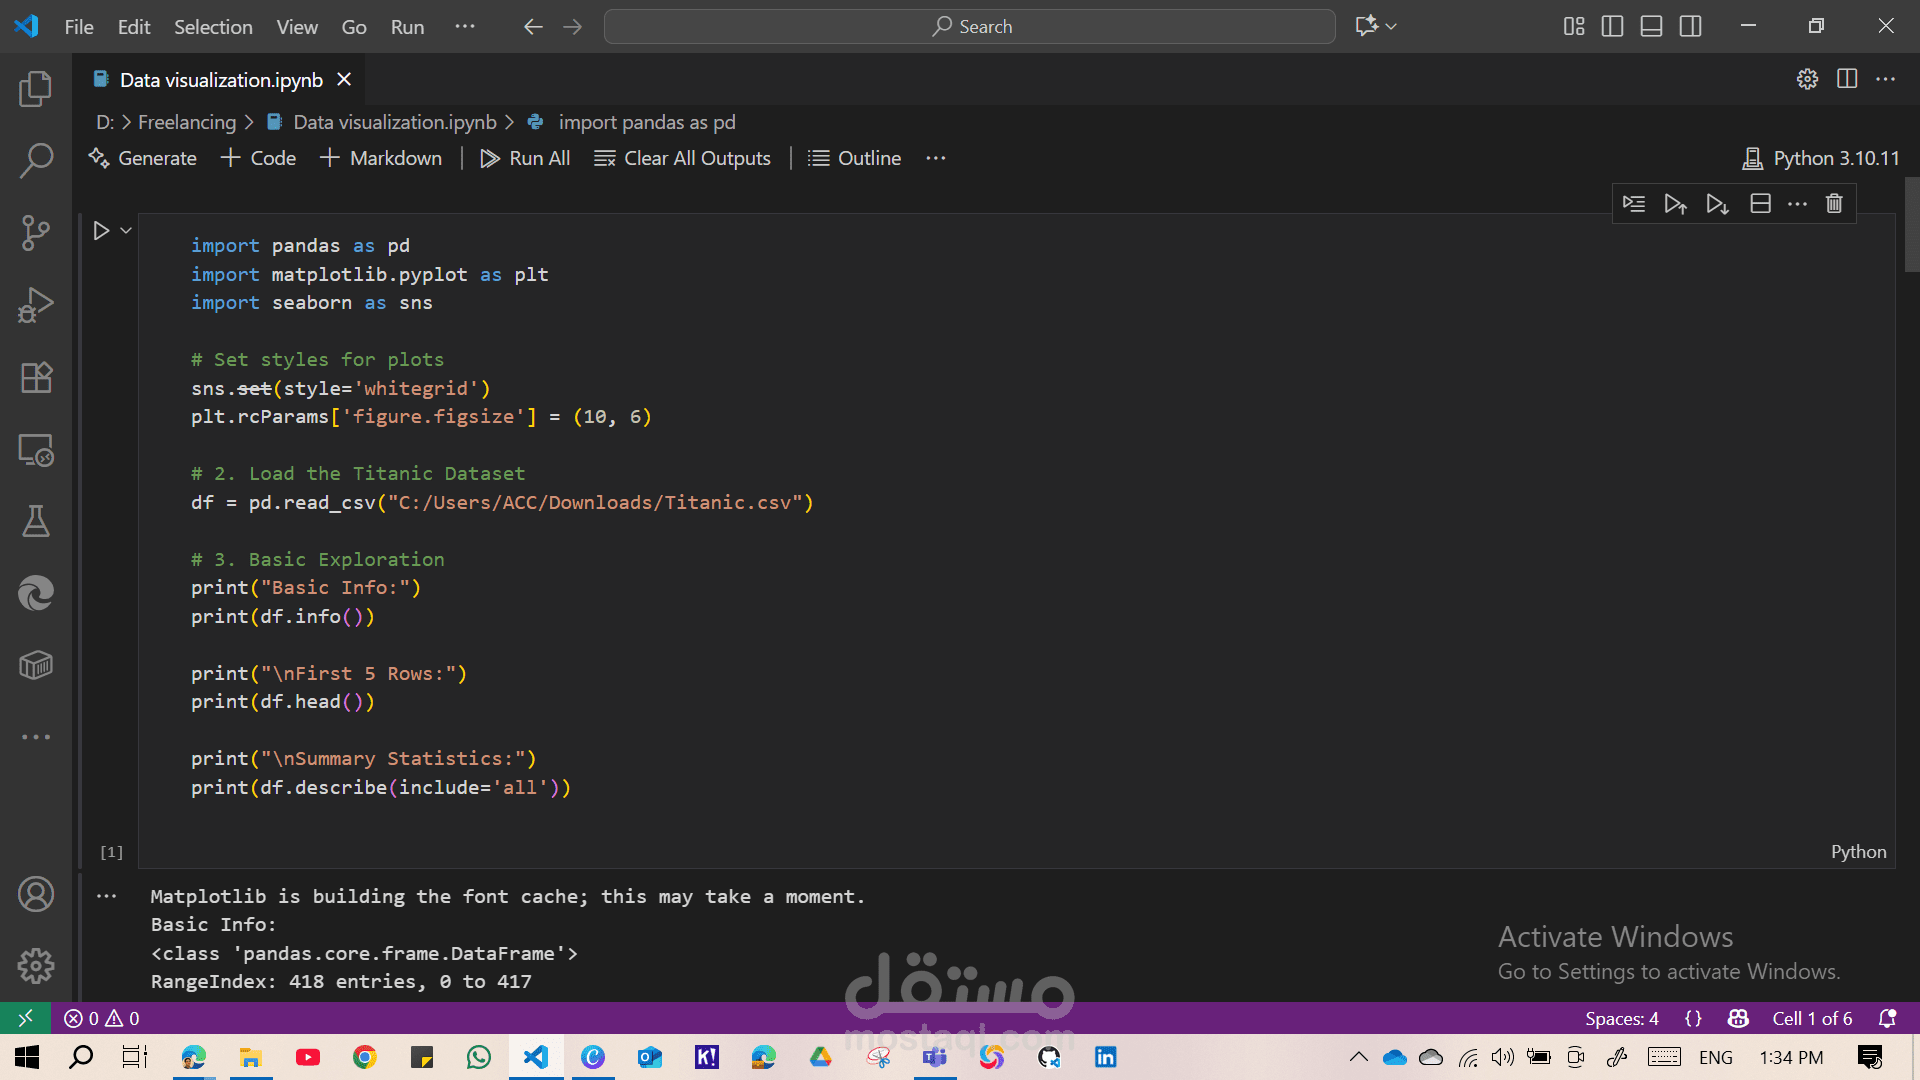Viewport: 1920px width, 1080px height.
Task: Toggle the primary side bar layout
Action: click(1612, 27)
